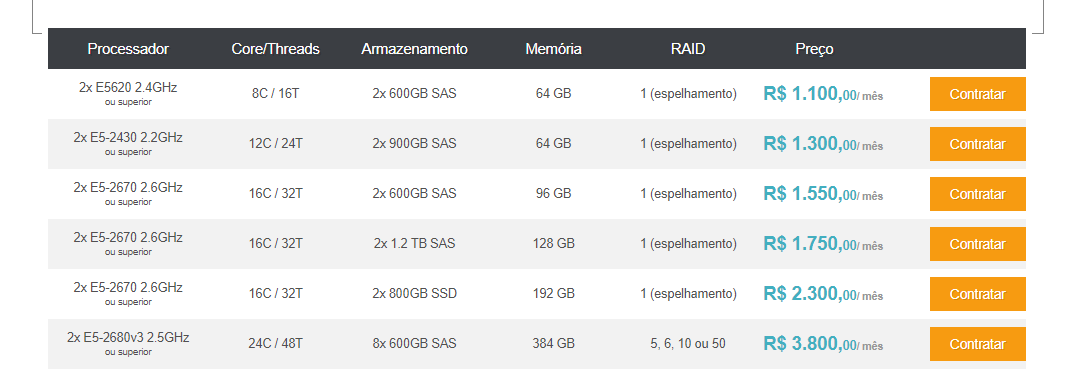Click the Preço column header

point(814,49)
